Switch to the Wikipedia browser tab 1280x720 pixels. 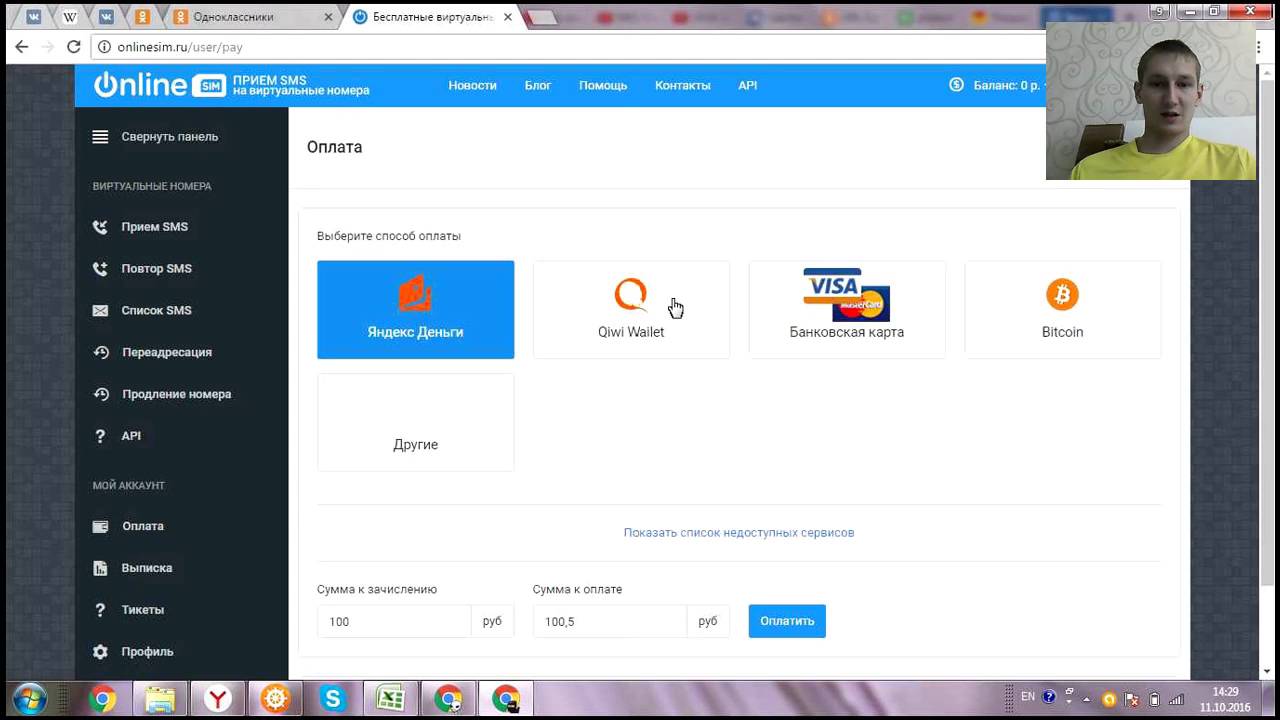click(69, 17)
